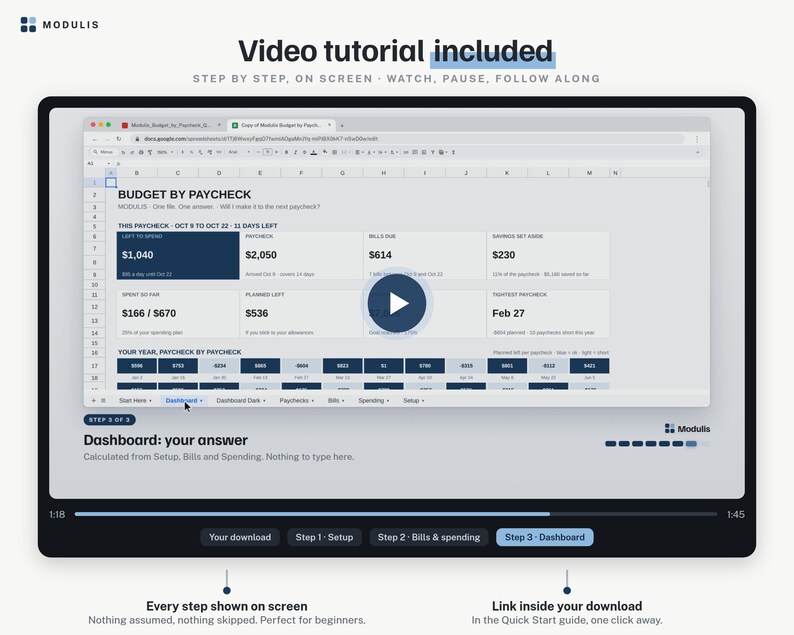The height and width of the screenshot is (635, 794).
Task: Open a new browser tab with plus
Action: 342,125
